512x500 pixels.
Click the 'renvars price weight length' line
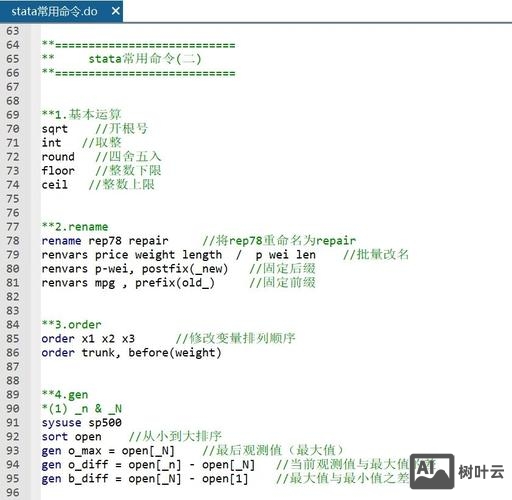(179, 255)
